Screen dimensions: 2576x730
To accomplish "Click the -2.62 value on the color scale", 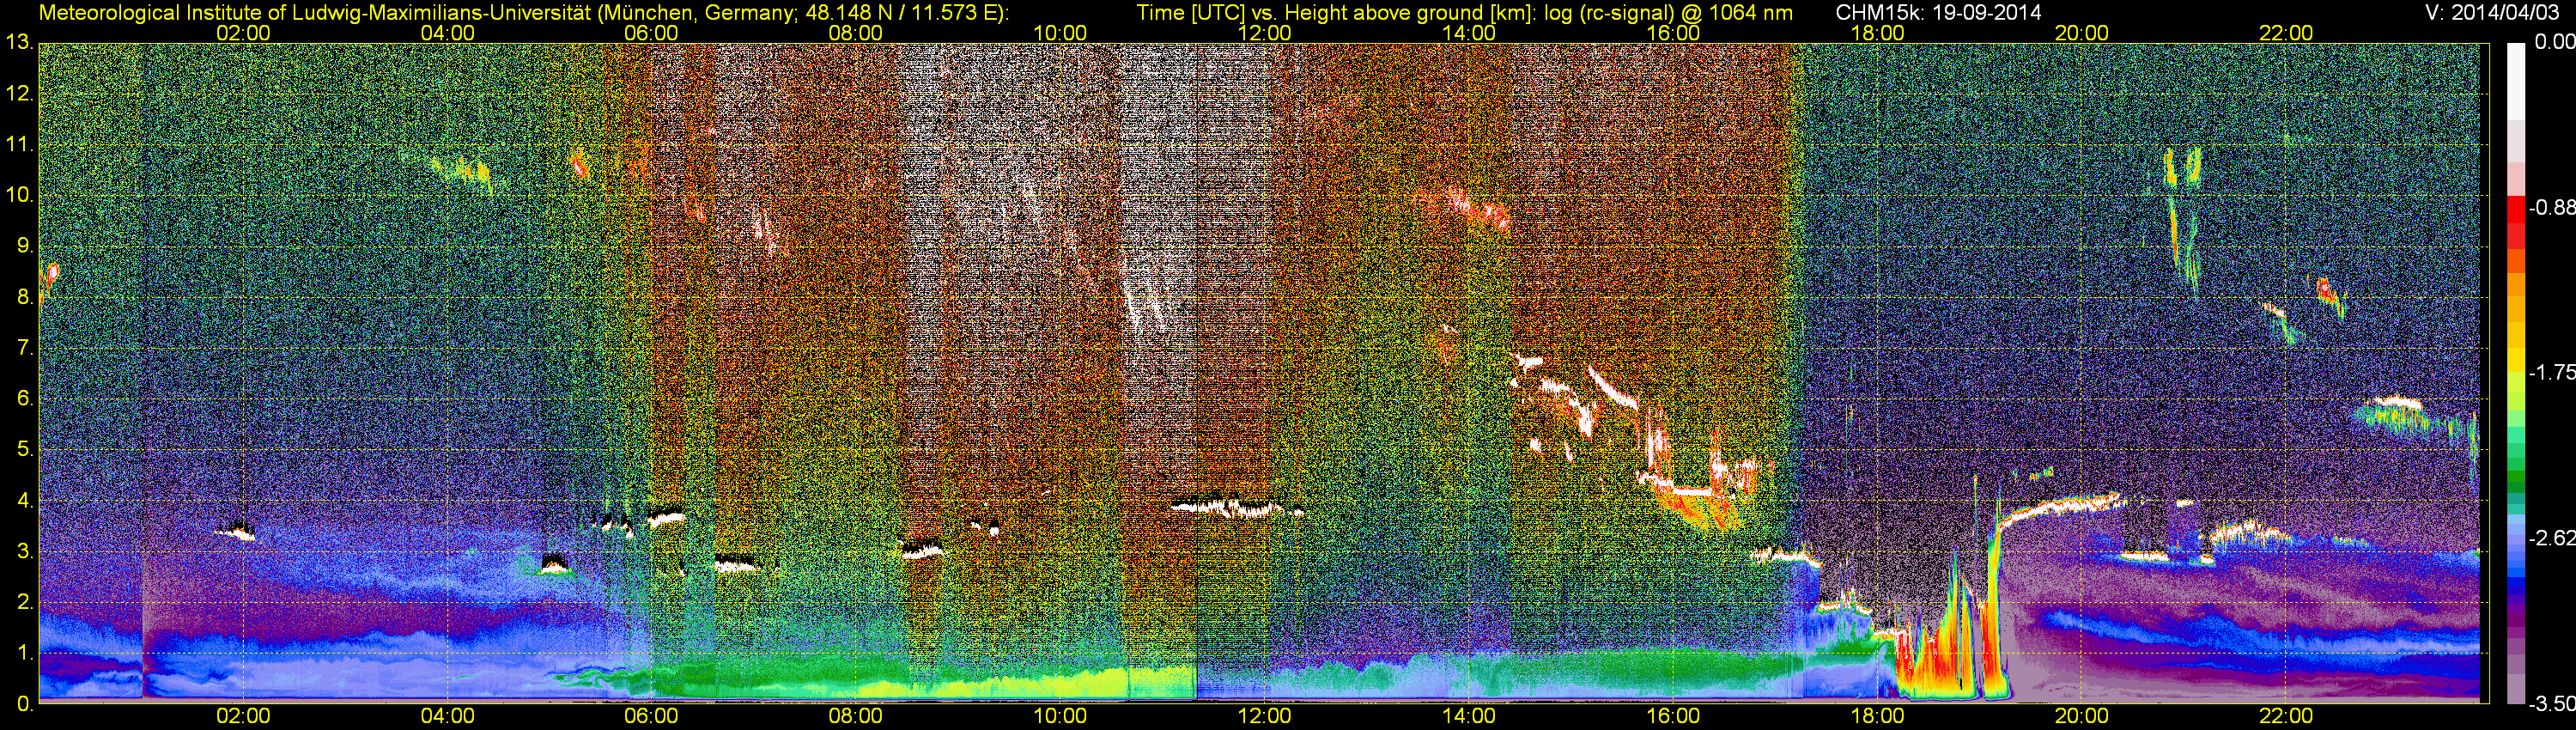I will [x=2551, y=539].
